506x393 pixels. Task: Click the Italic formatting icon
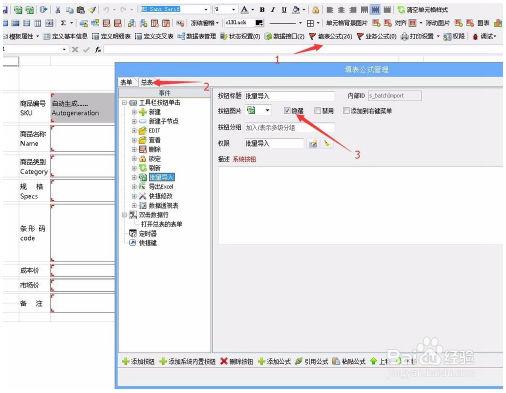(273, 10)
